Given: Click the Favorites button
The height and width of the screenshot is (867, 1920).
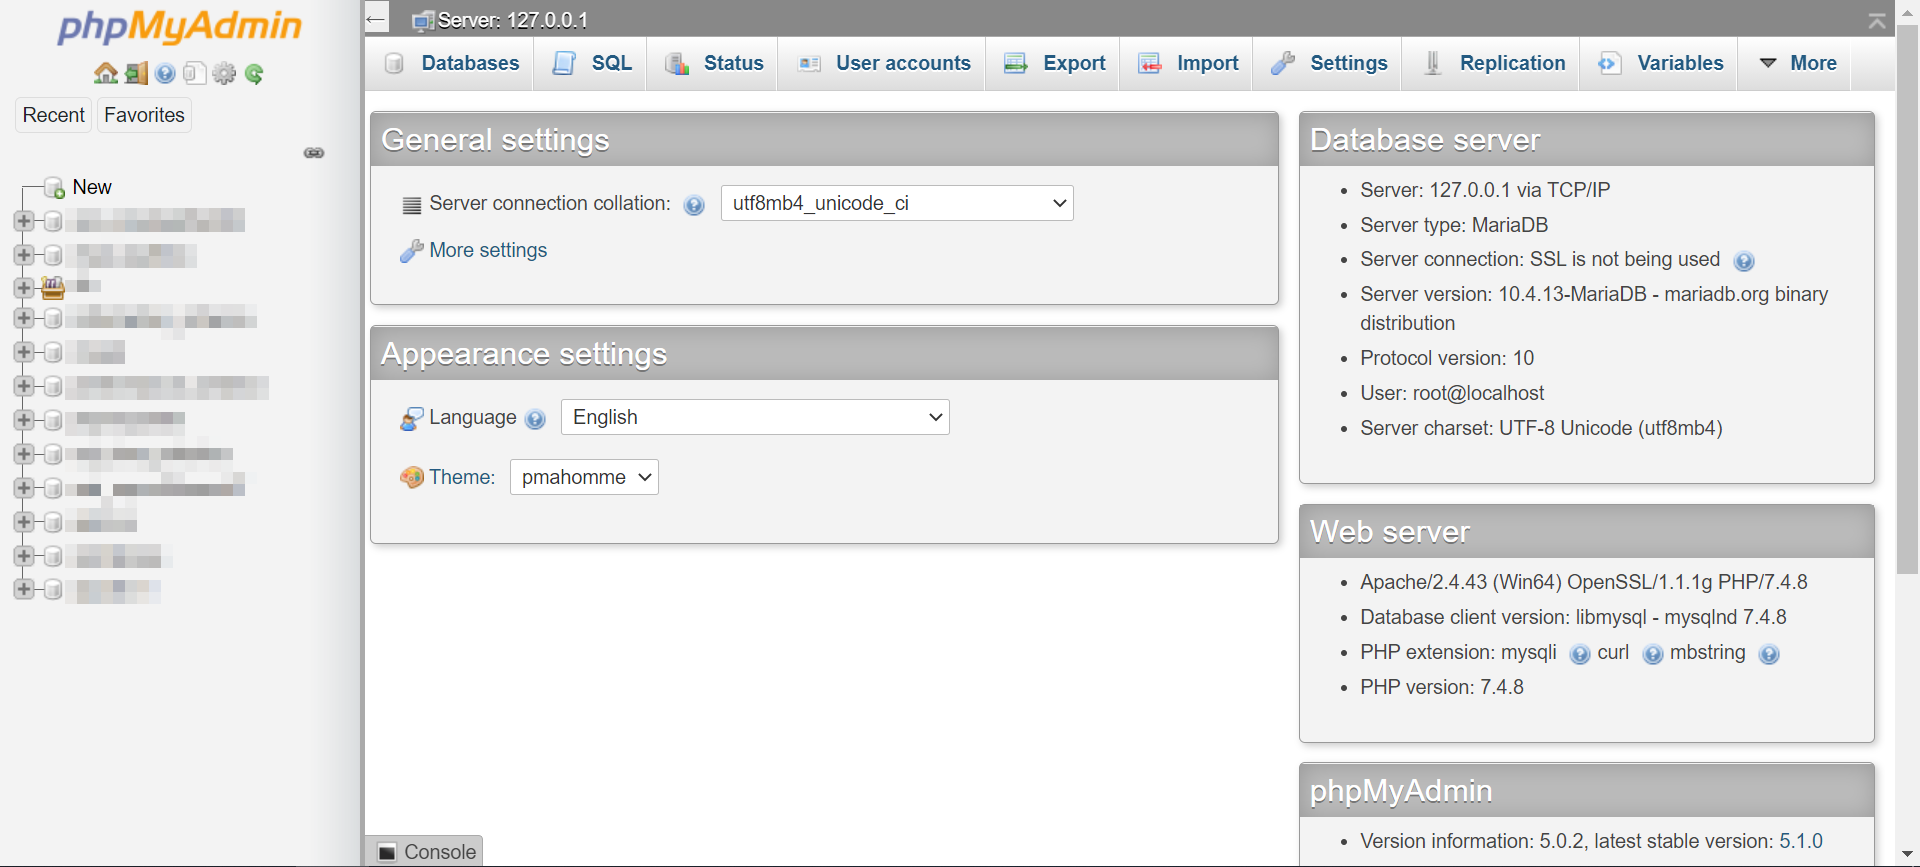Looking at the screenshot, I should (x=144, y=115).
